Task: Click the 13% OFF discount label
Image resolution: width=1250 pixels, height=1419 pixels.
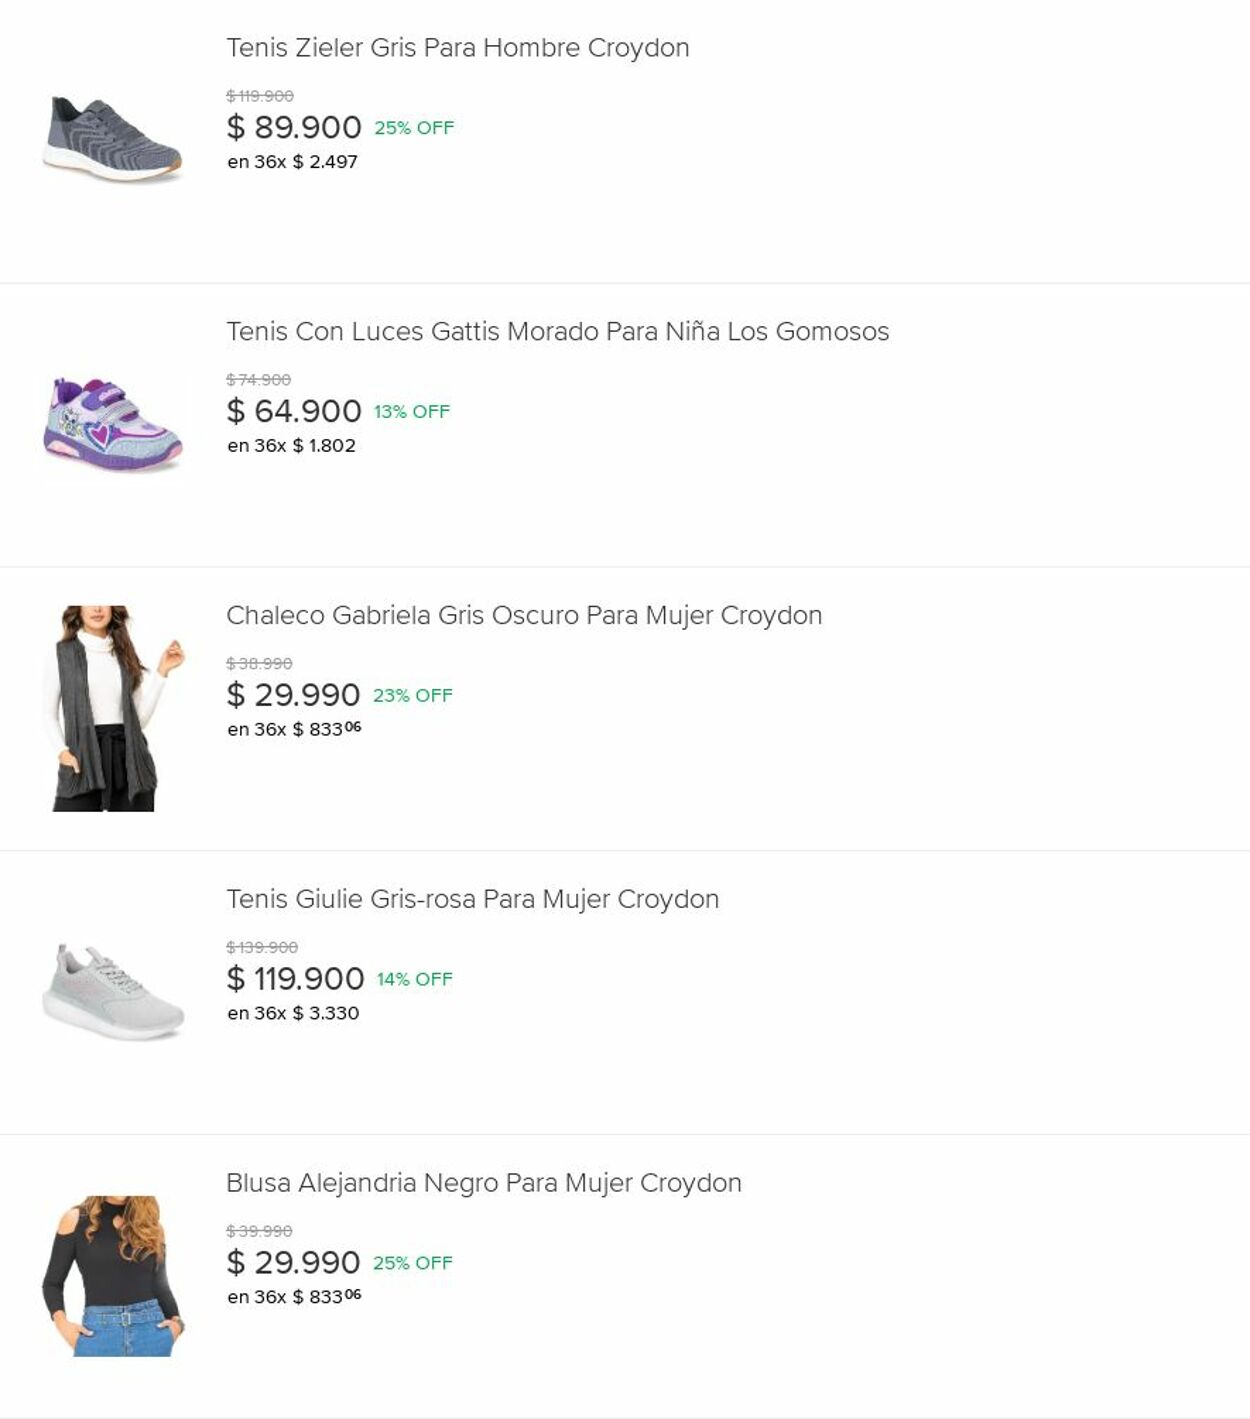Action: pyautogui.click(x=412, y=412)
